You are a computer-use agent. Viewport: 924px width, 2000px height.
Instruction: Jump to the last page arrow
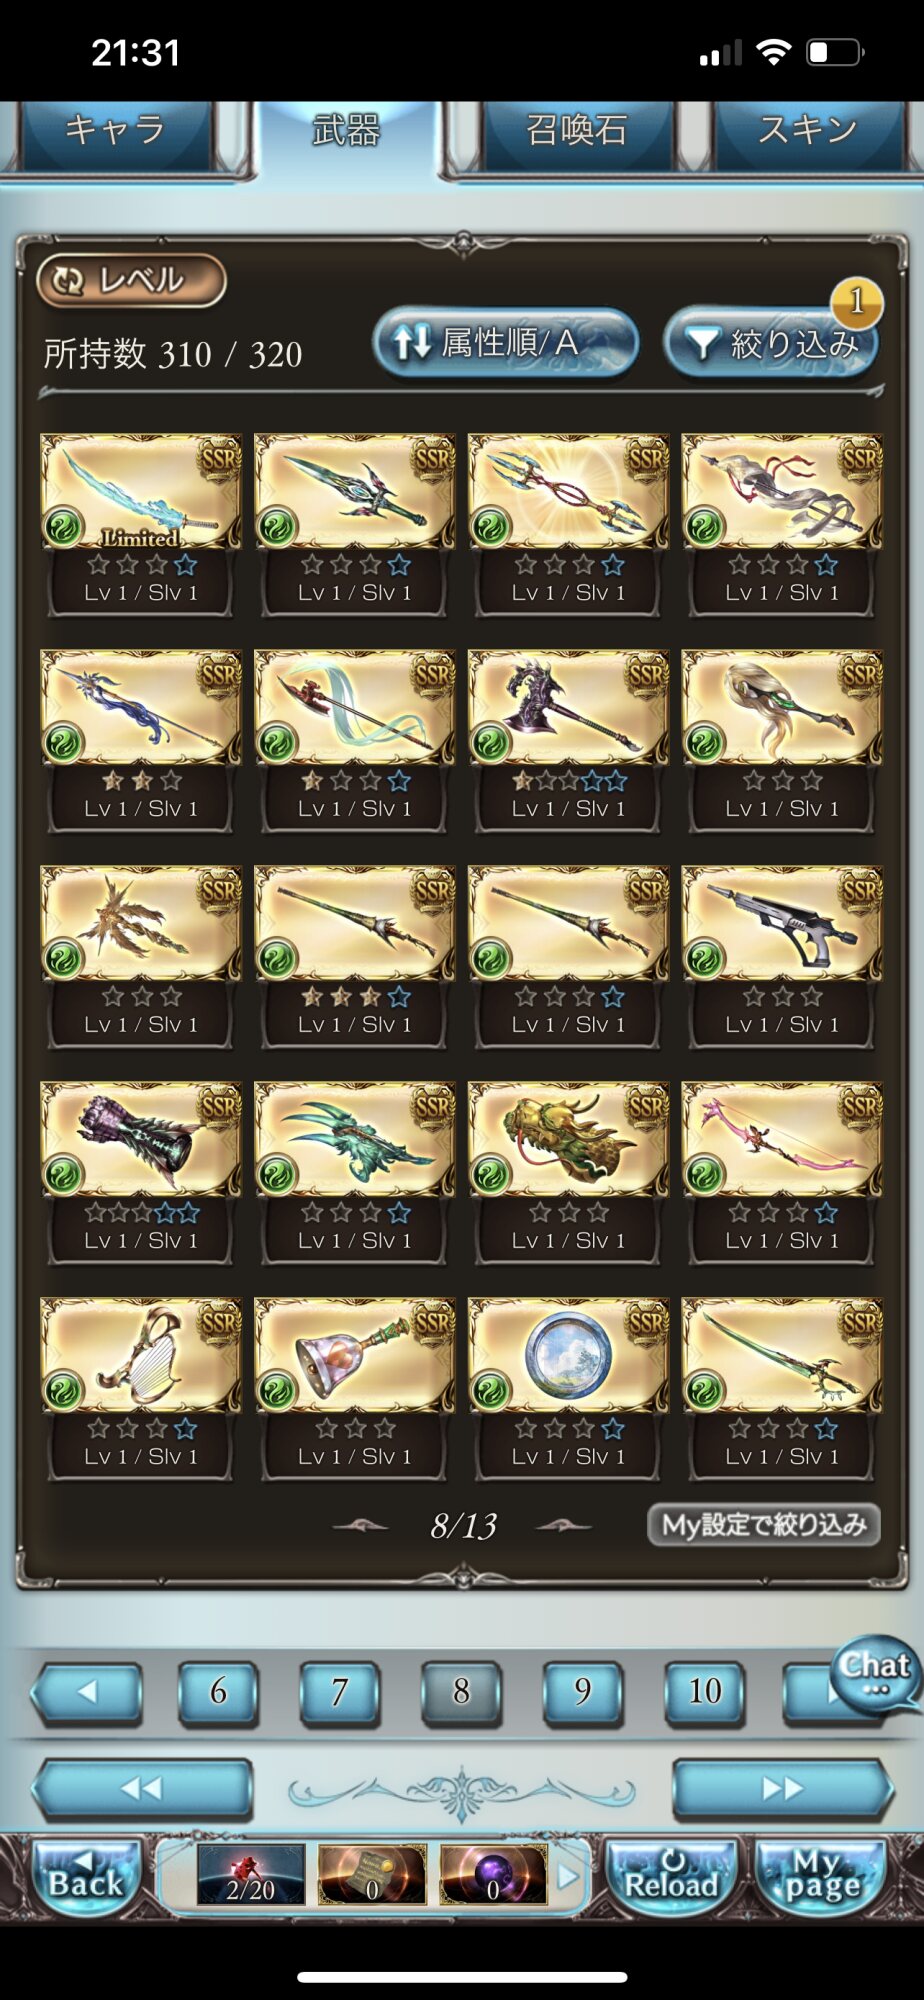[x=783, y=1788]
